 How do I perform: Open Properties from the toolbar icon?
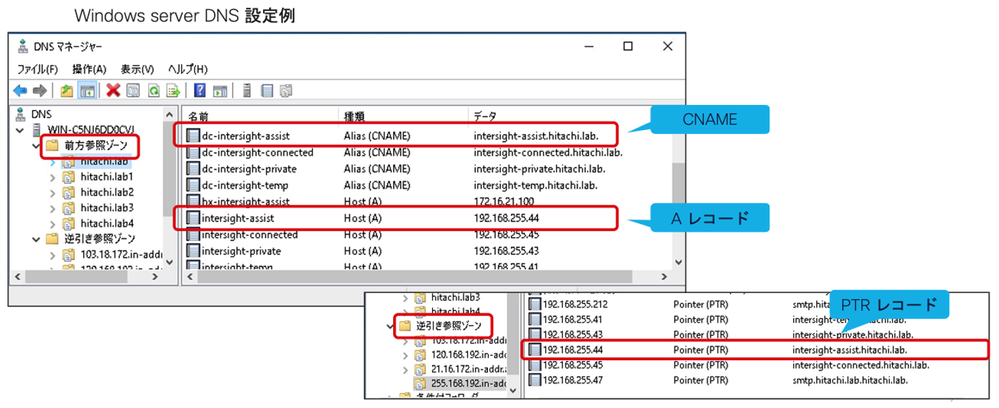point(133,91)
